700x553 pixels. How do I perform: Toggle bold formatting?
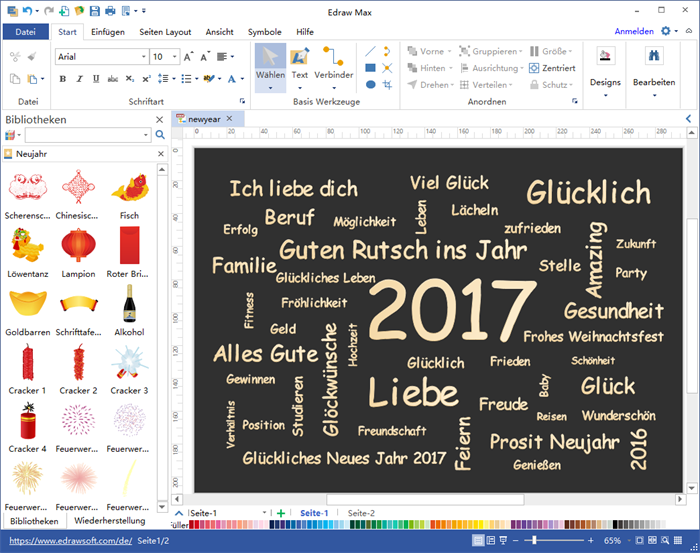pyautogui.click(x=62, y=79)
